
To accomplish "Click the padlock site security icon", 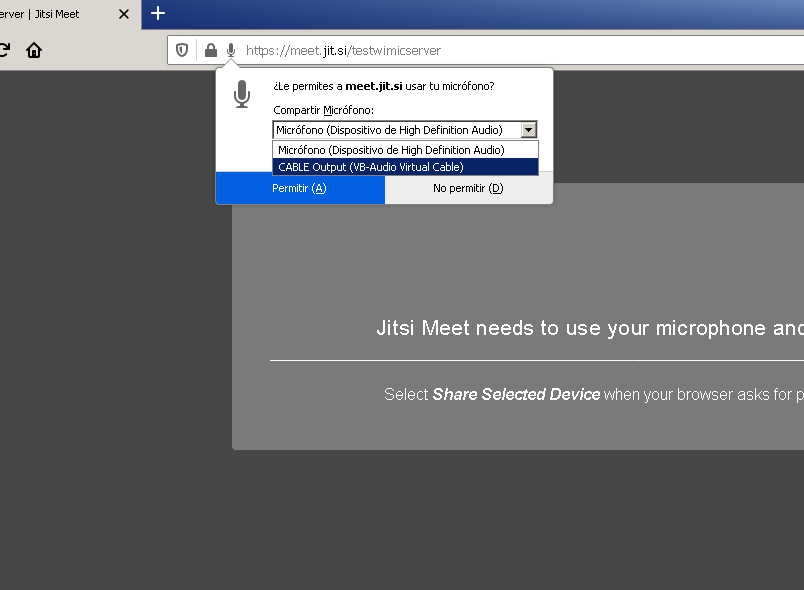I will click(x=210, y=50).
